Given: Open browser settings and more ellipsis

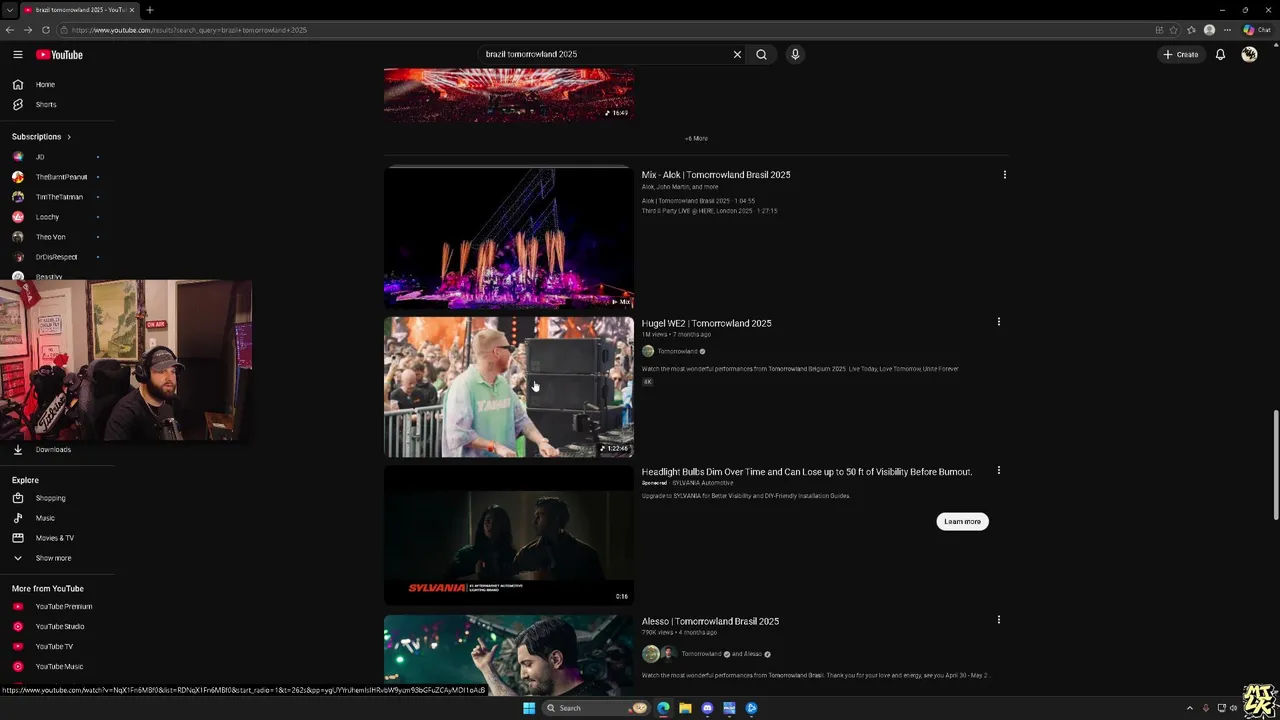Looking at the screenshot, I should [x=1227, y=30].
